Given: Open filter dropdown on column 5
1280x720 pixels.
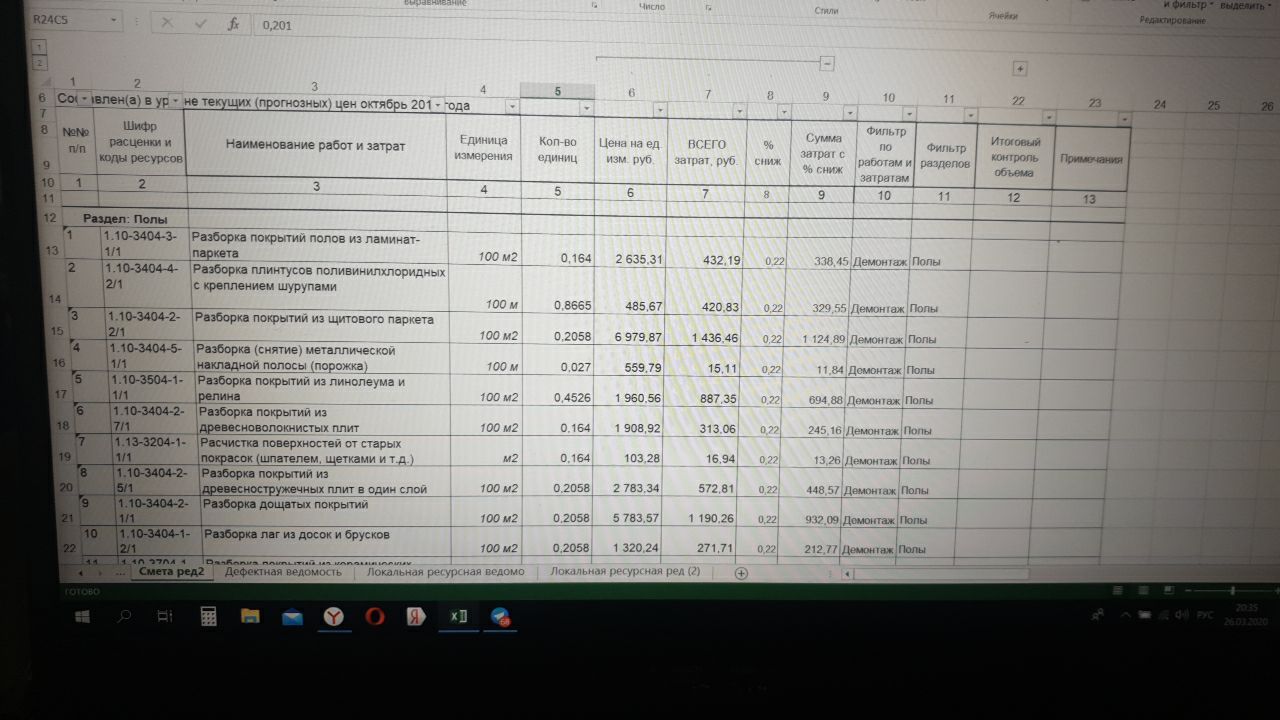Looking at the screenshot, I should 586,107.
